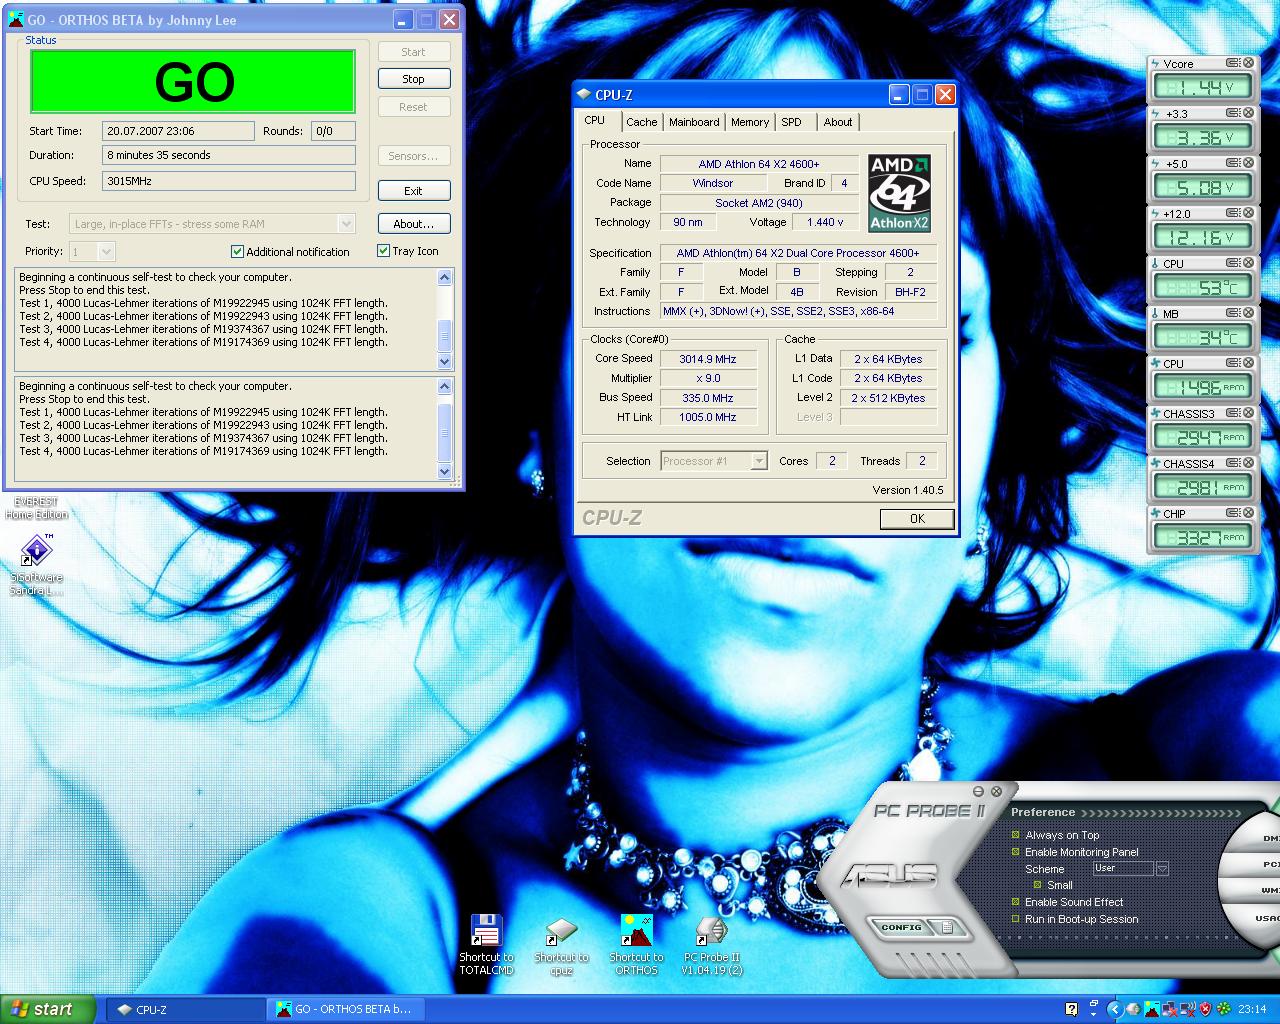Open the Shortcut to TOTALCMD desktop icon

(486, 931)
